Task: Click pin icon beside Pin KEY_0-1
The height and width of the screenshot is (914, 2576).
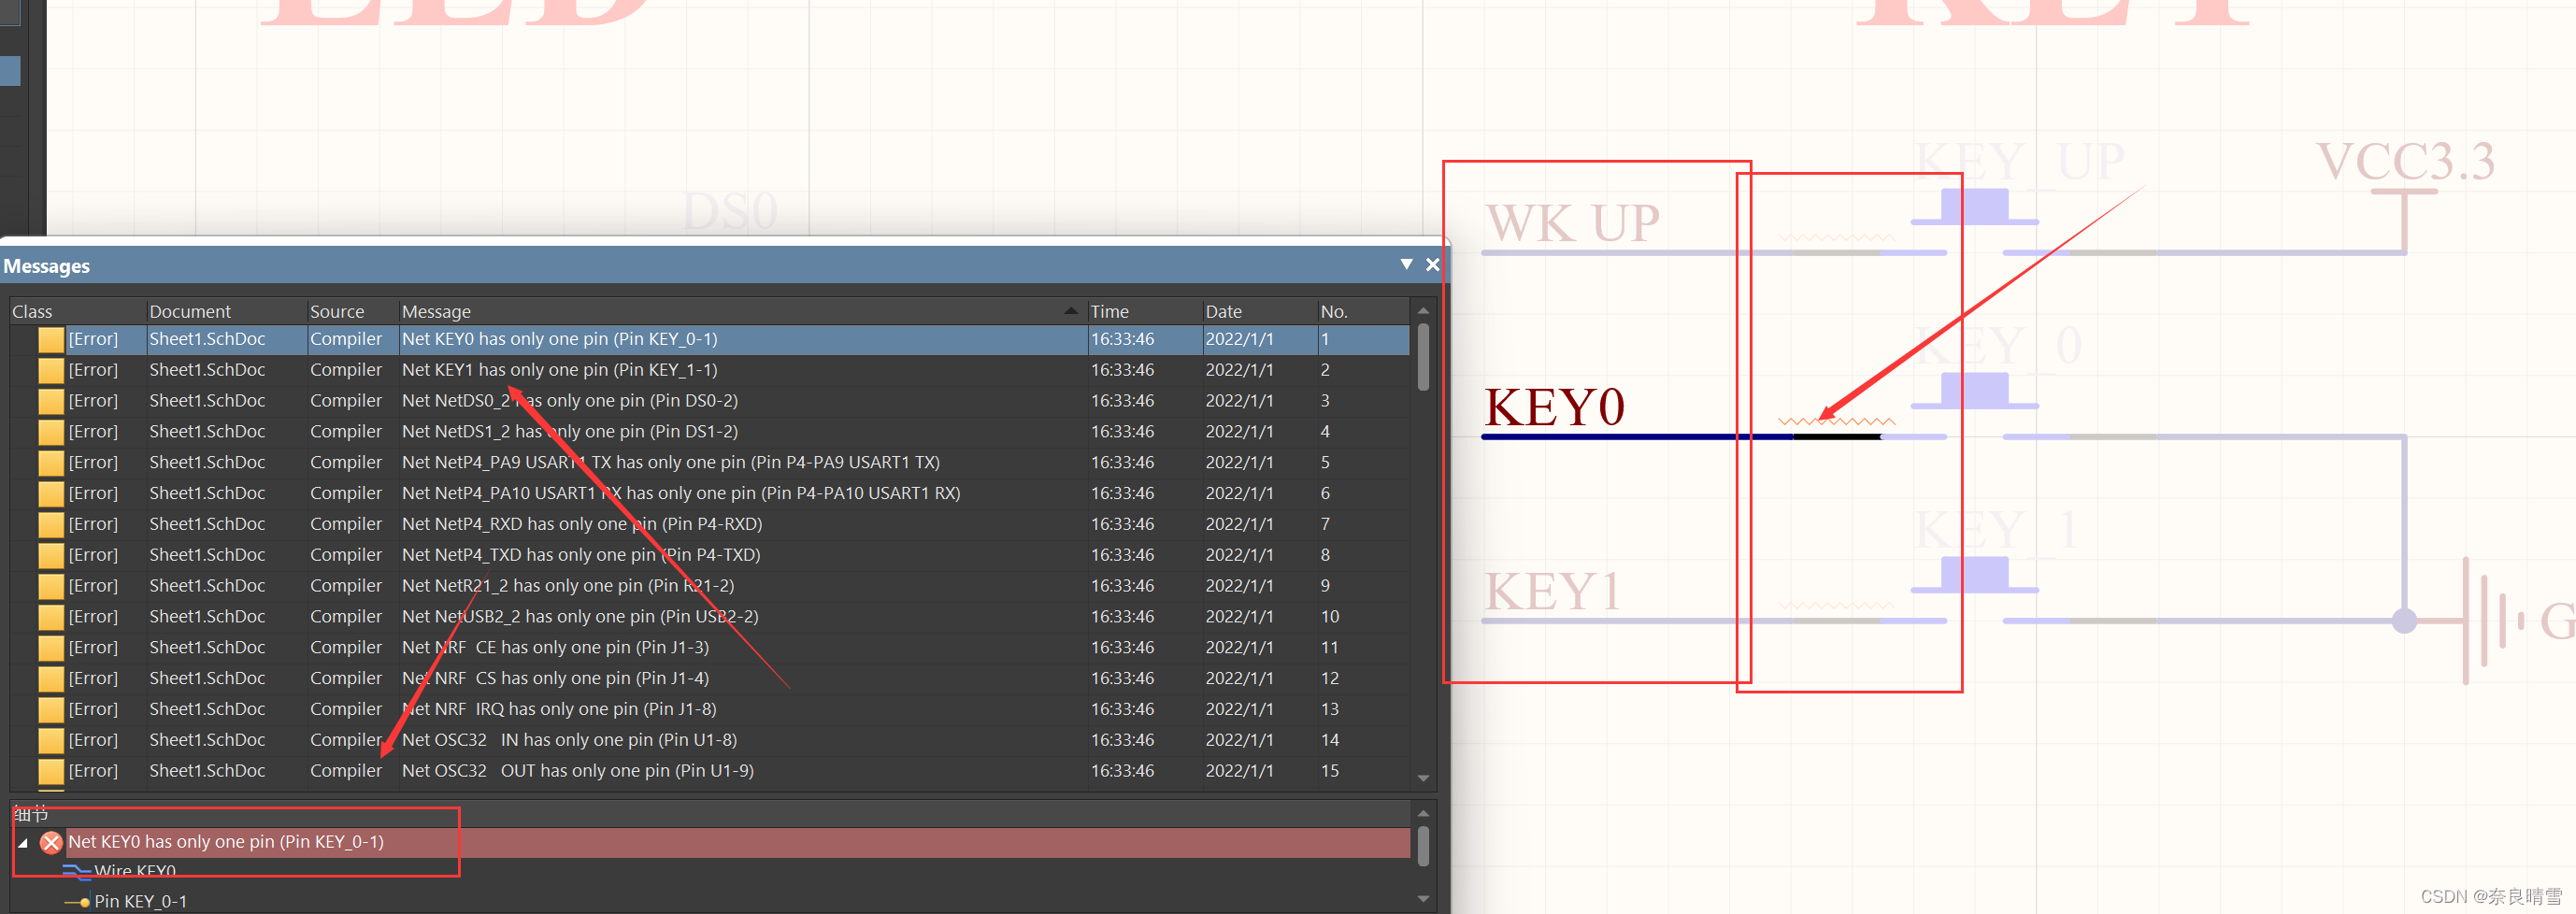Action: [x=77, y=902]
